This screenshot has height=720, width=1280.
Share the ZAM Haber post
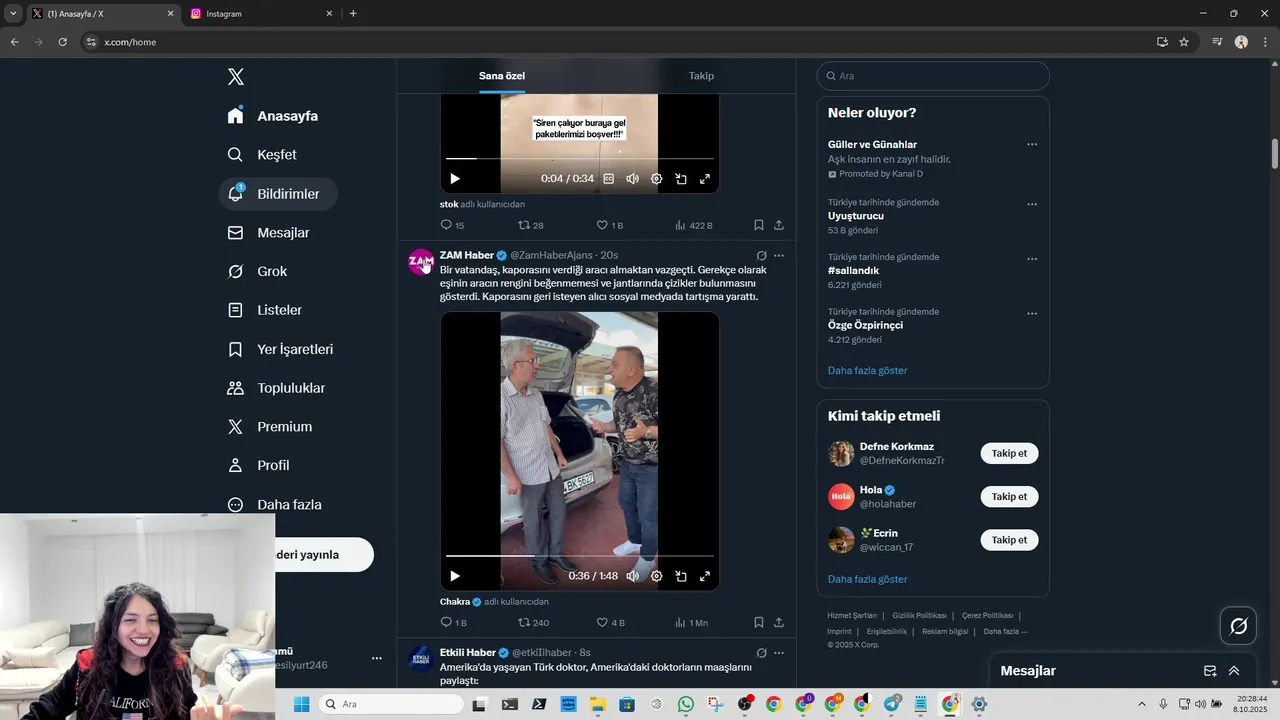779,622
